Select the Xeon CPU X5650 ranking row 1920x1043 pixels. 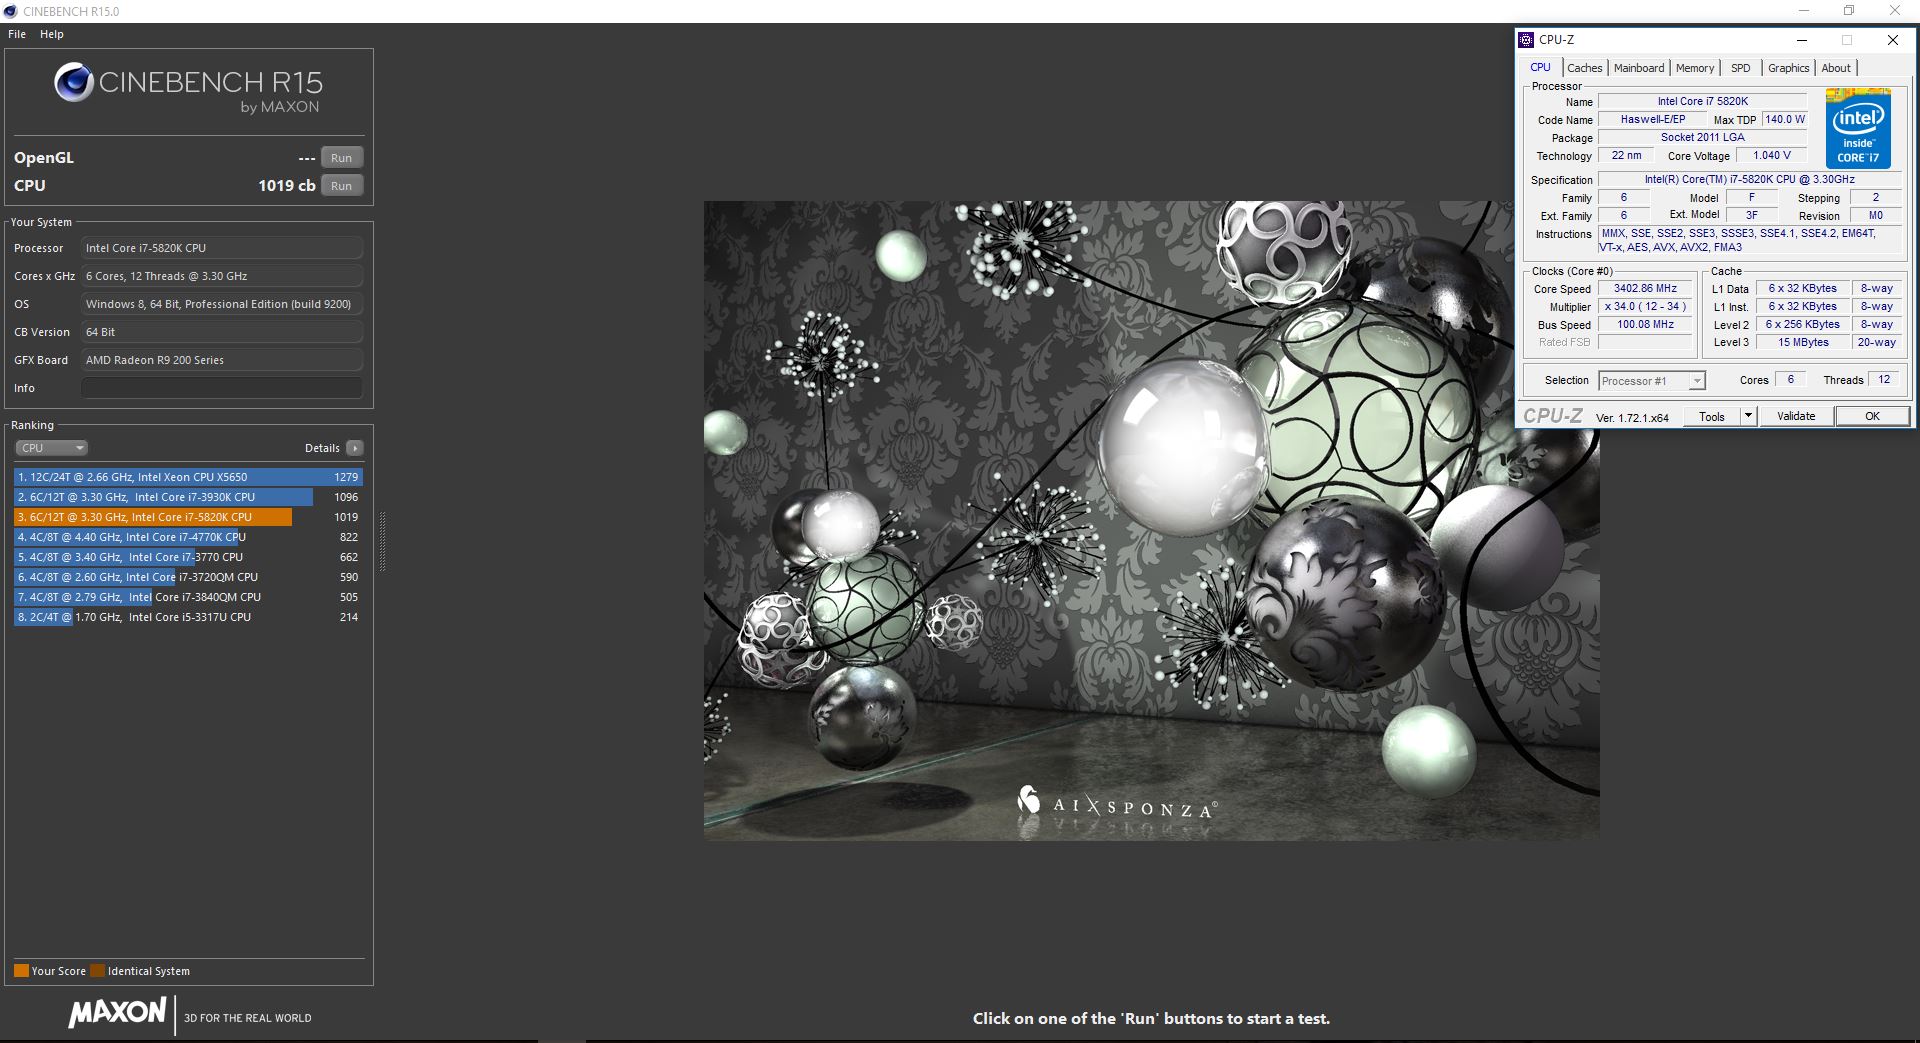[x=188, y=477]
